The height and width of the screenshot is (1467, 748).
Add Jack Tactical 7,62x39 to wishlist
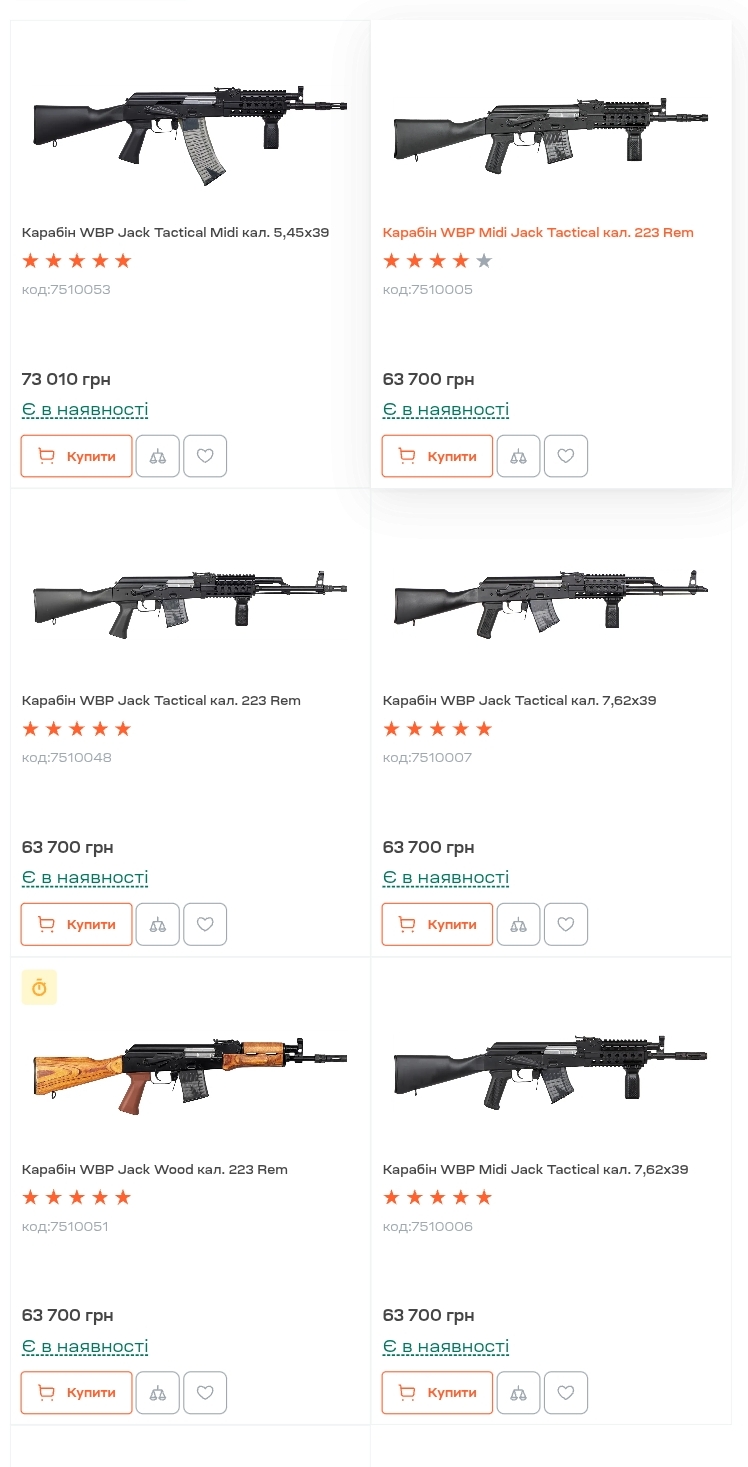(566, 924)
